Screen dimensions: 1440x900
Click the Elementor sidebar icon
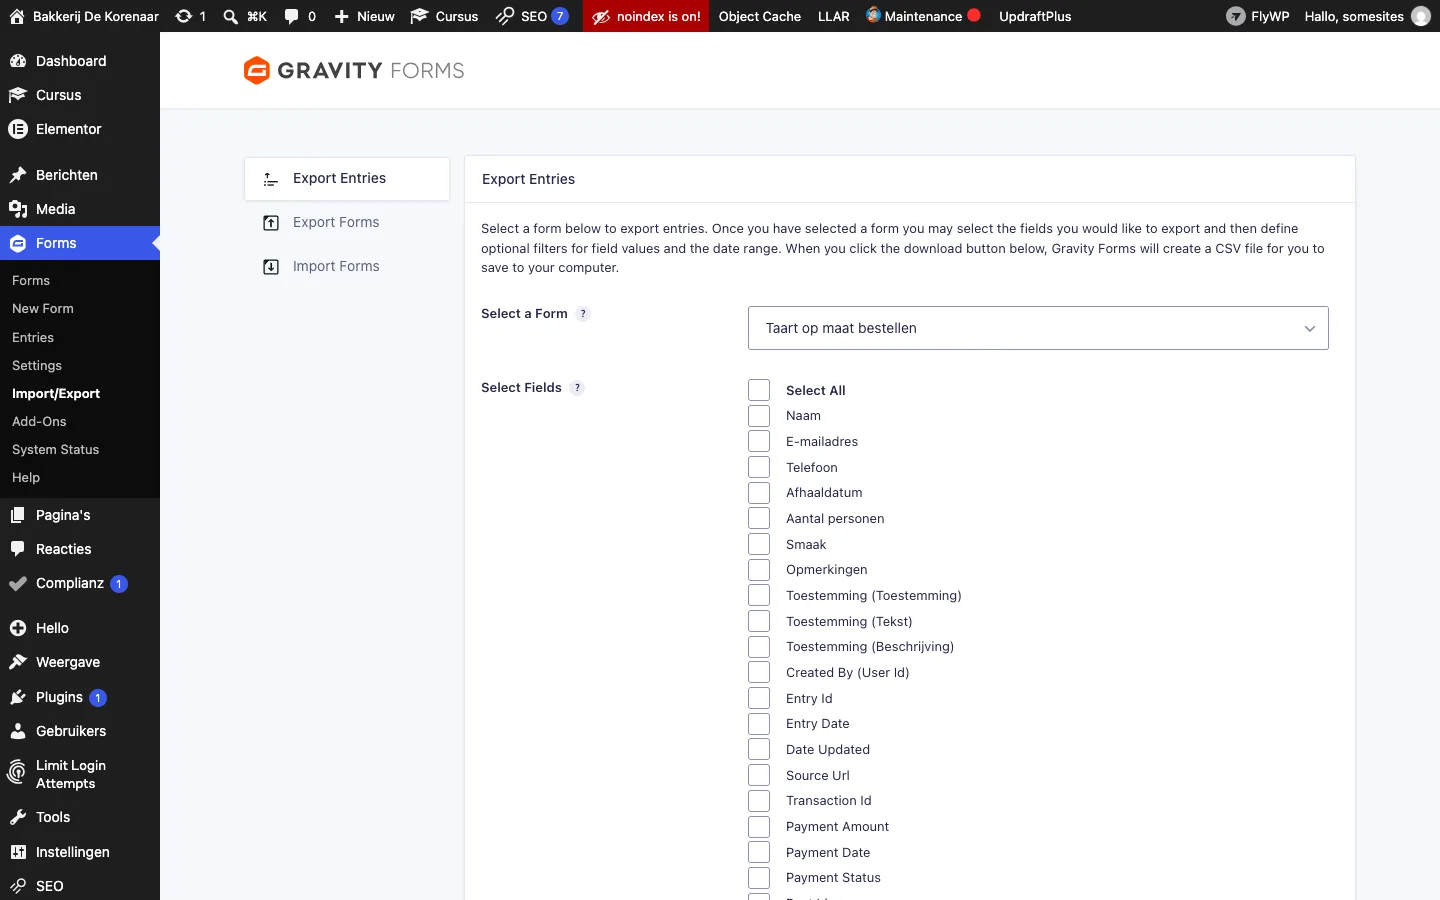tap(18, 129)
